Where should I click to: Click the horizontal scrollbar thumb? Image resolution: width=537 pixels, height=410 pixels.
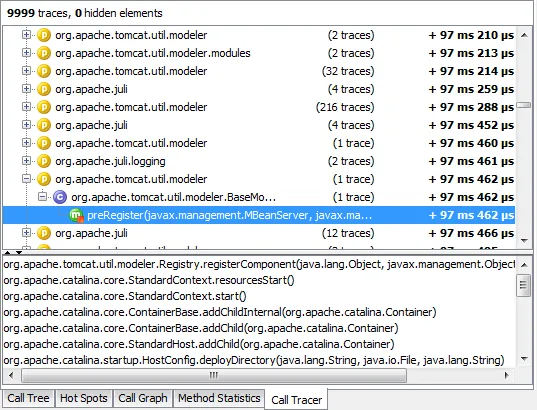click(214, 375)
